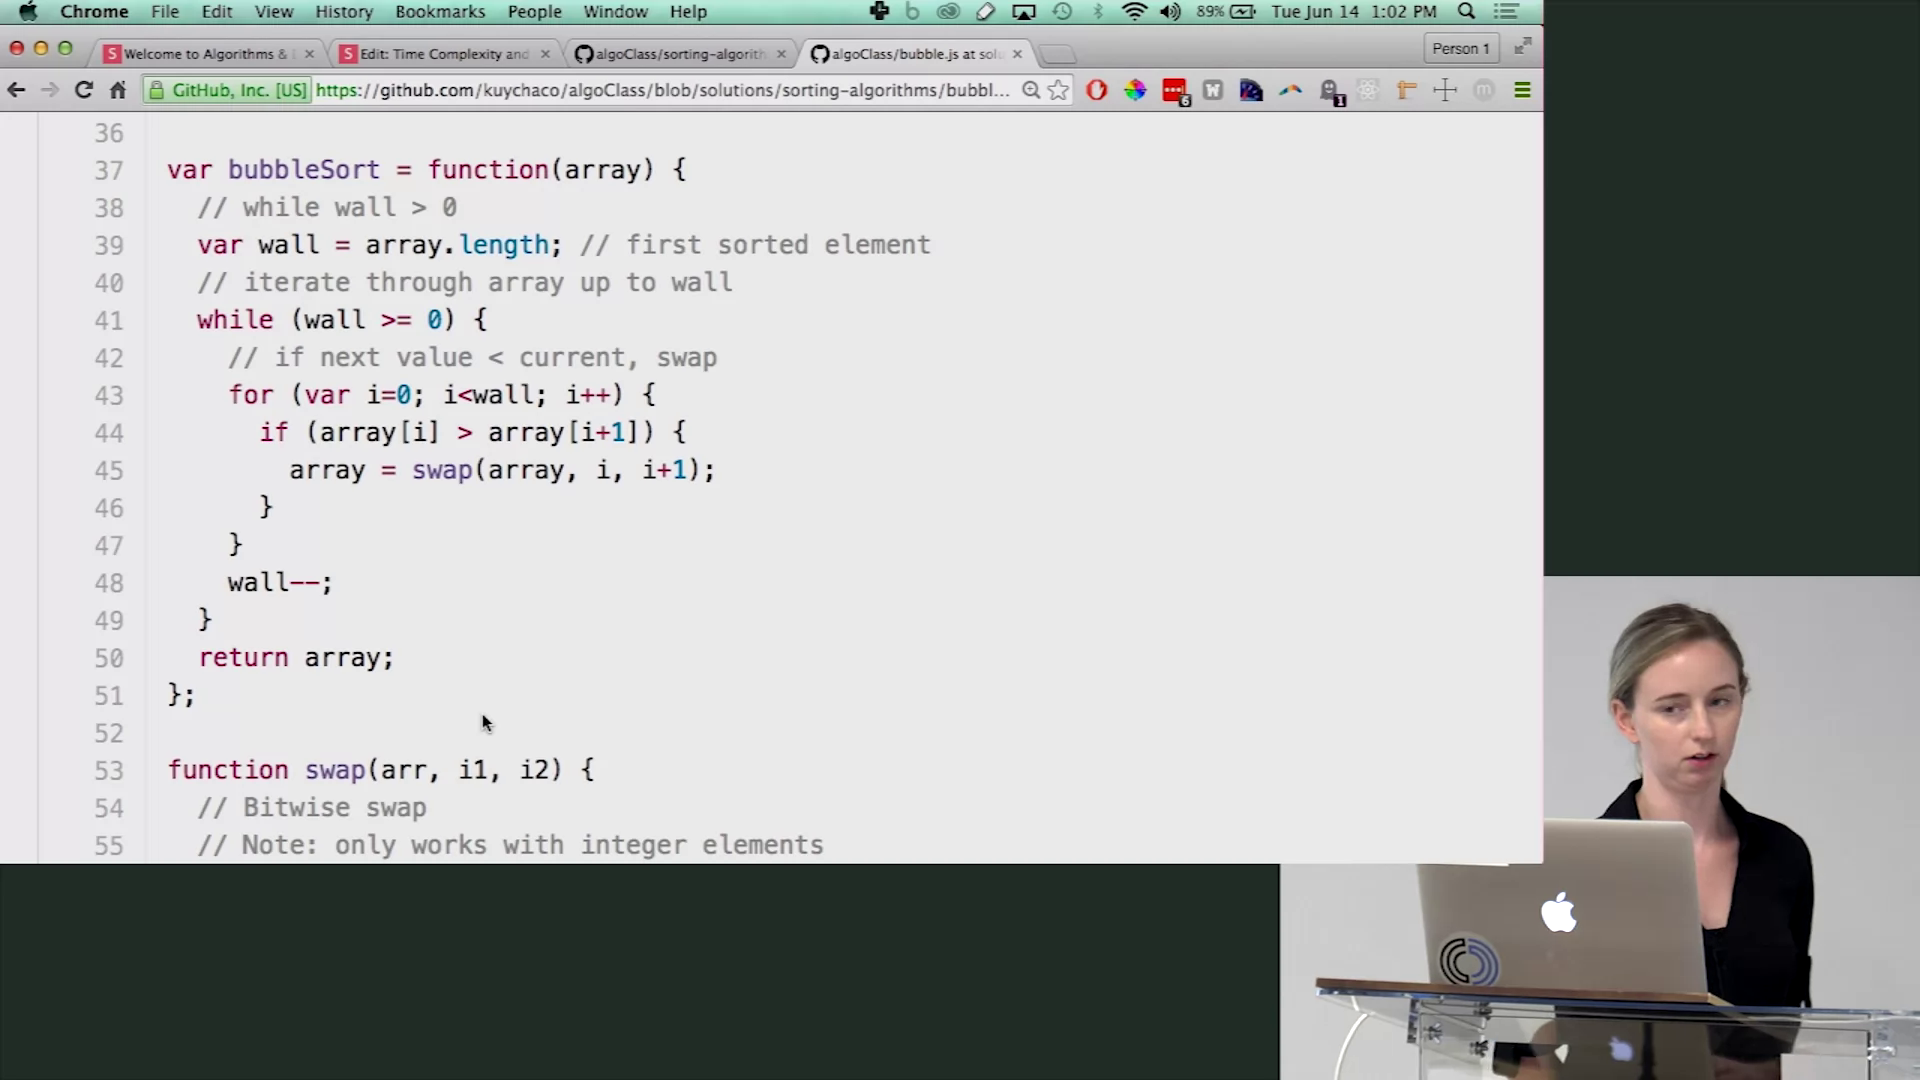
Task: Click the extensions puzzle icon in toolbar
Action: coord(1445,90)
